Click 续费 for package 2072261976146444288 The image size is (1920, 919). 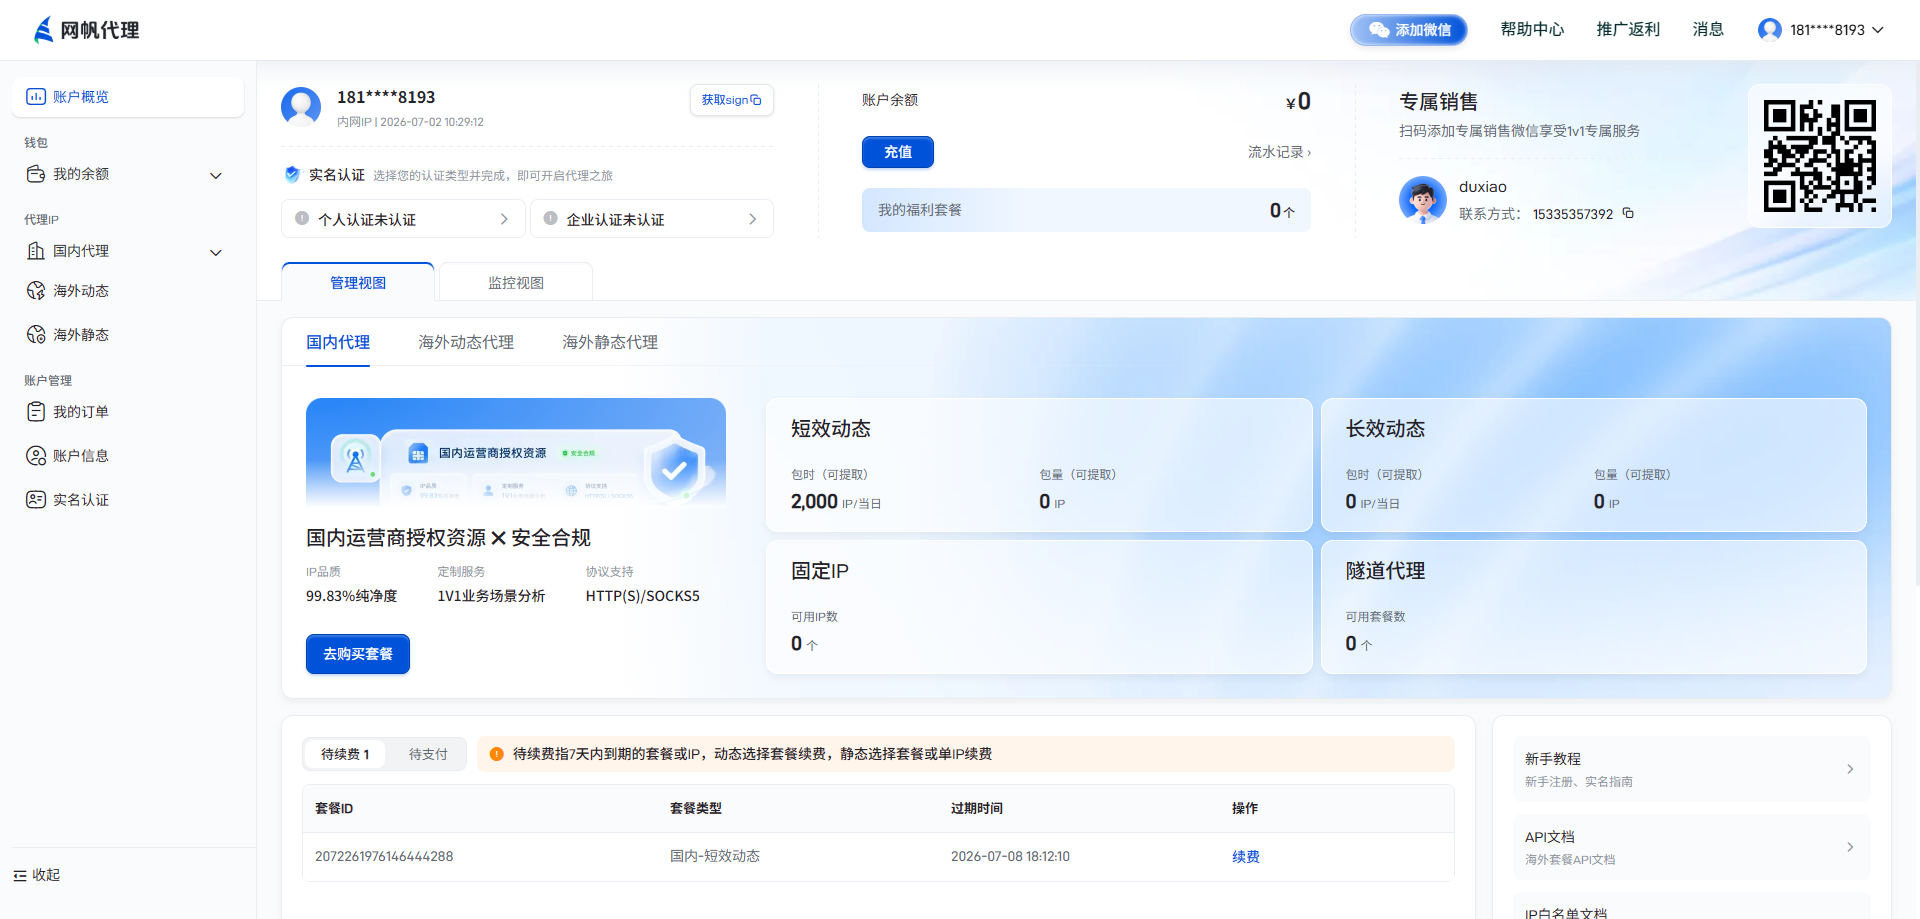click(1246, 857)
